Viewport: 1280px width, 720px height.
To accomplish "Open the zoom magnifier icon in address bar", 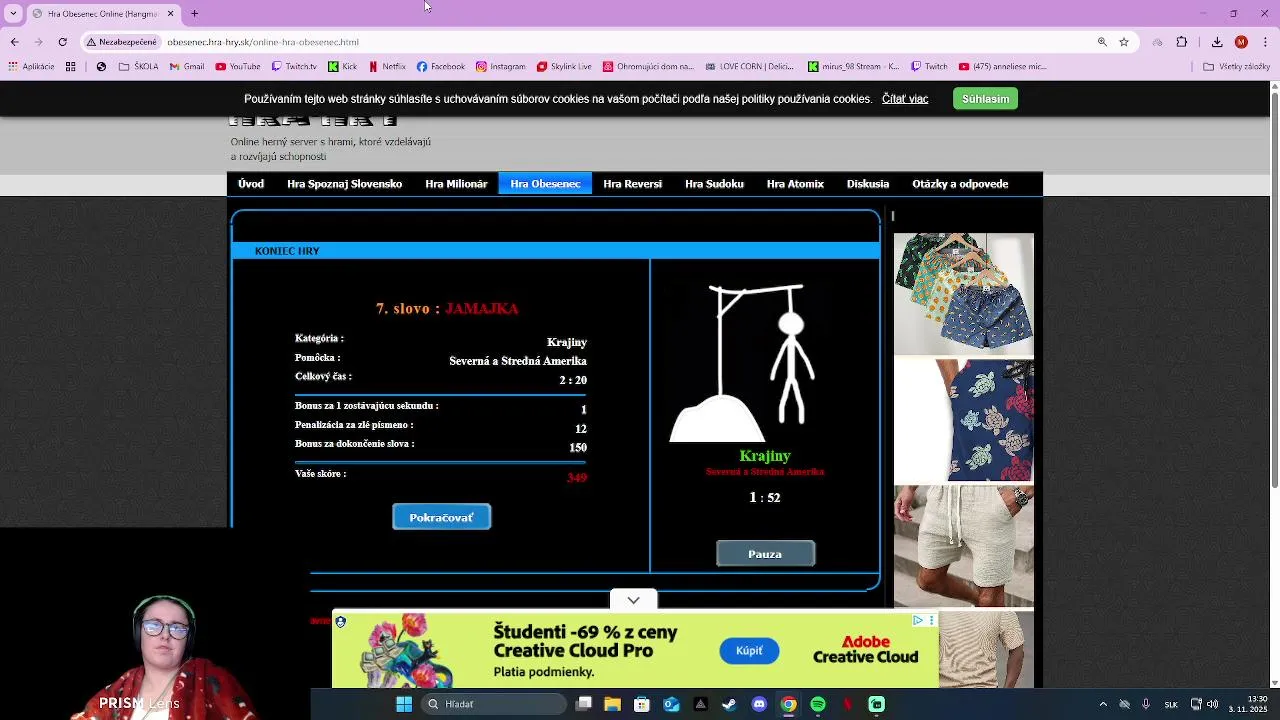I will (1102, 42).
